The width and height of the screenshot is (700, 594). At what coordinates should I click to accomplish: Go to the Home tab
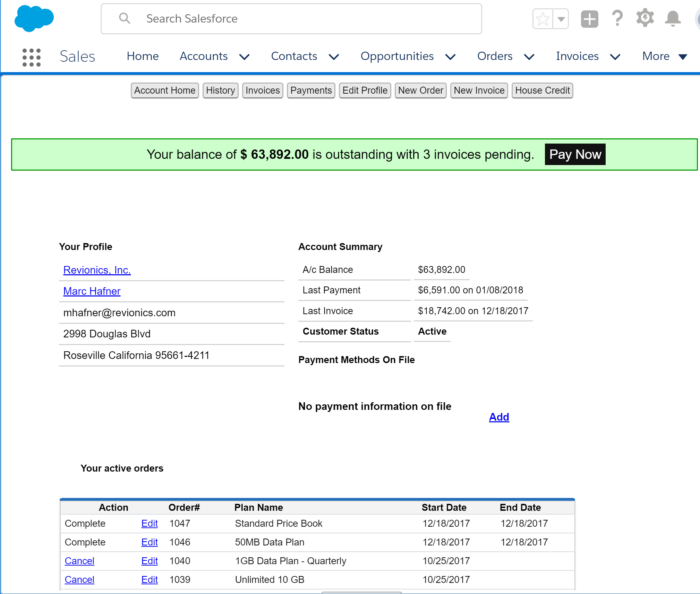[143, 56]
